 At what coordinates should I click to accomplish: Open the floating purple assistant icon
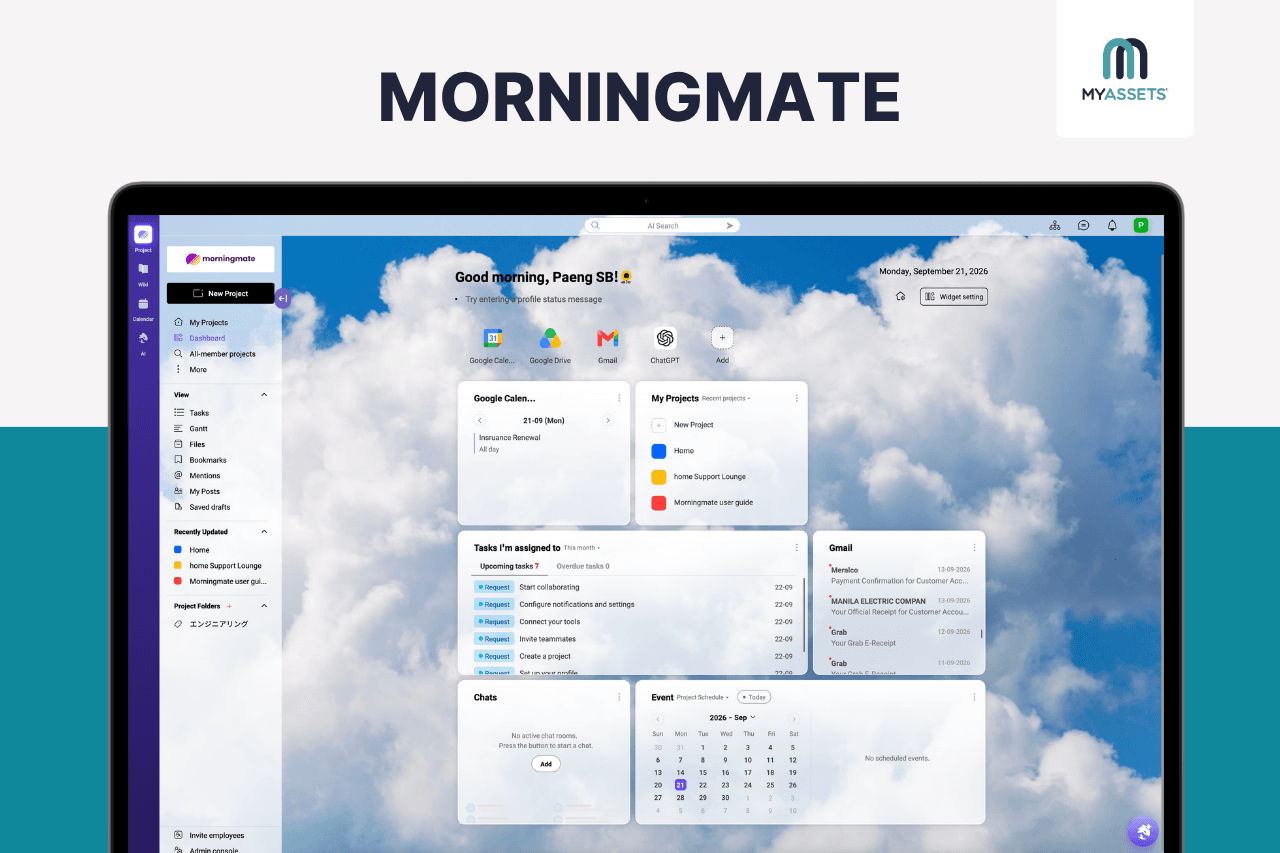pyautogui.click(x=1143, y=831)
